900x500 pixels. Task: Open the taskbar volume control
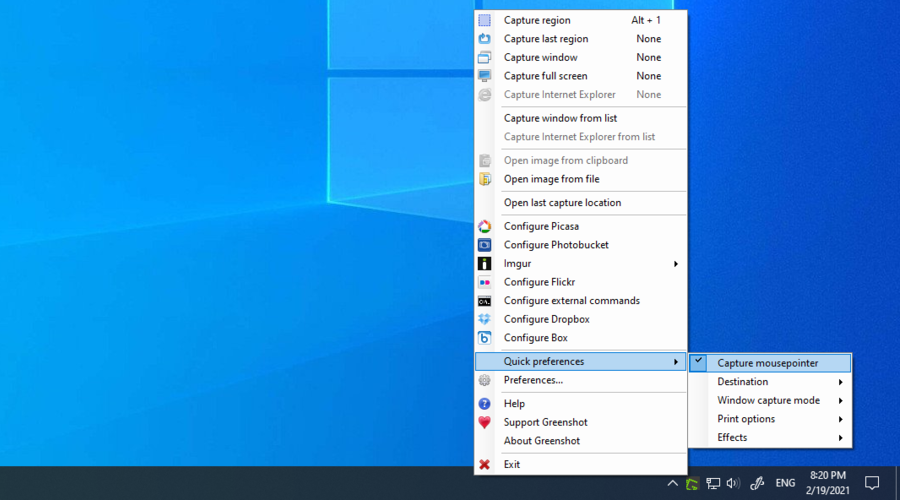point(733,483)
